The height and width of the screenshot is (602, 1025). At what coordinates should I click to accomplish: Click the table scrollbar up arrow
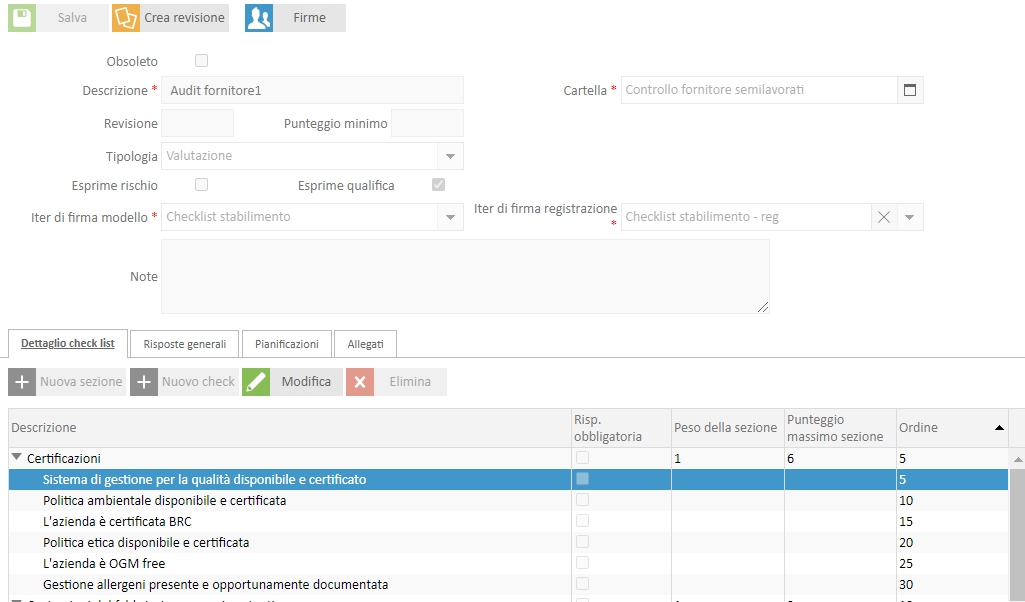click(x=1018, y=460)
